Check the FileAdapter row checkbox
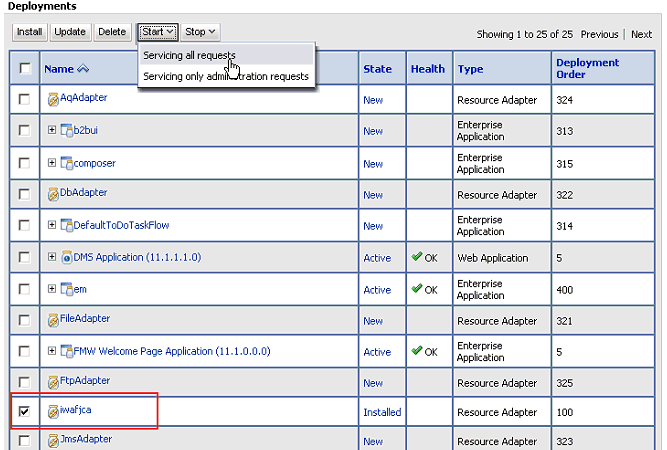The width and height of the screenshot is (667, 450). click(x=24, y=320)
